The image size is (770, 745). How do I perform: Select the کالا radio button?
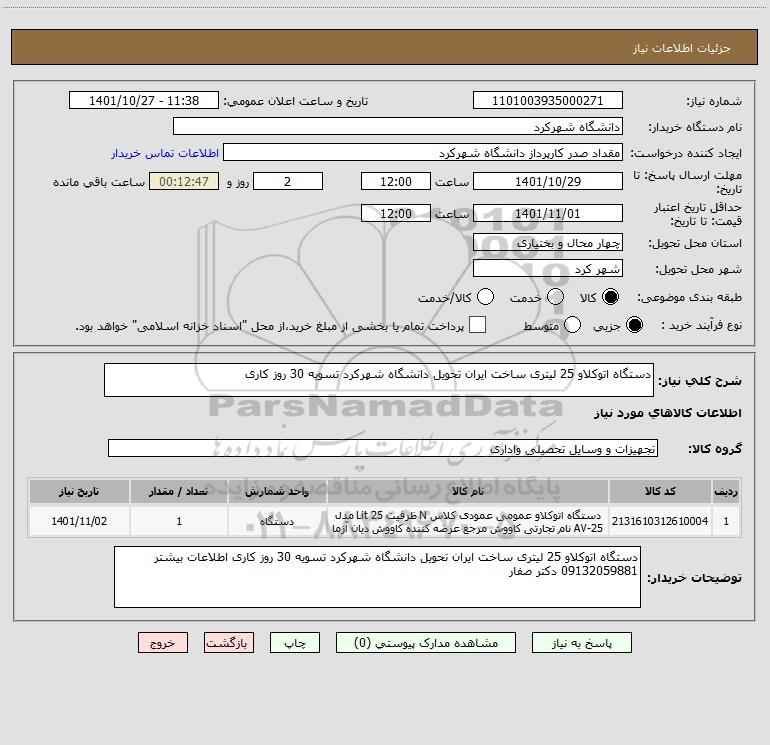(610, 297)
